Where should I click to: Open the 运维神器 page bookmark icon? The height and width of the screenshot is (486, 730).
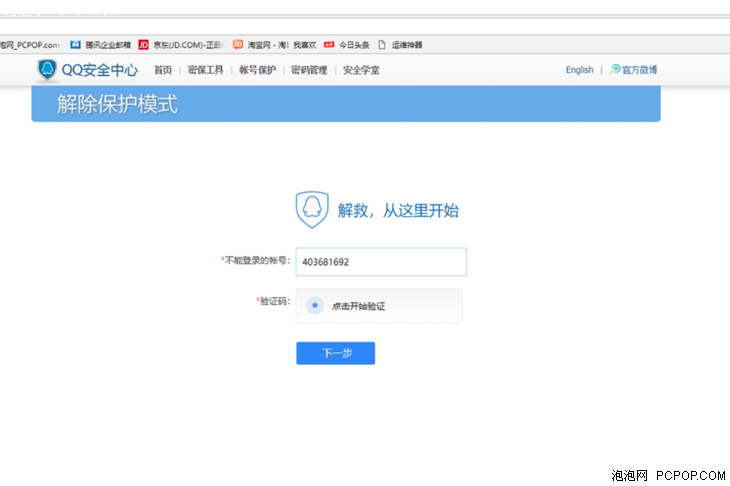[x=381, y=45]
